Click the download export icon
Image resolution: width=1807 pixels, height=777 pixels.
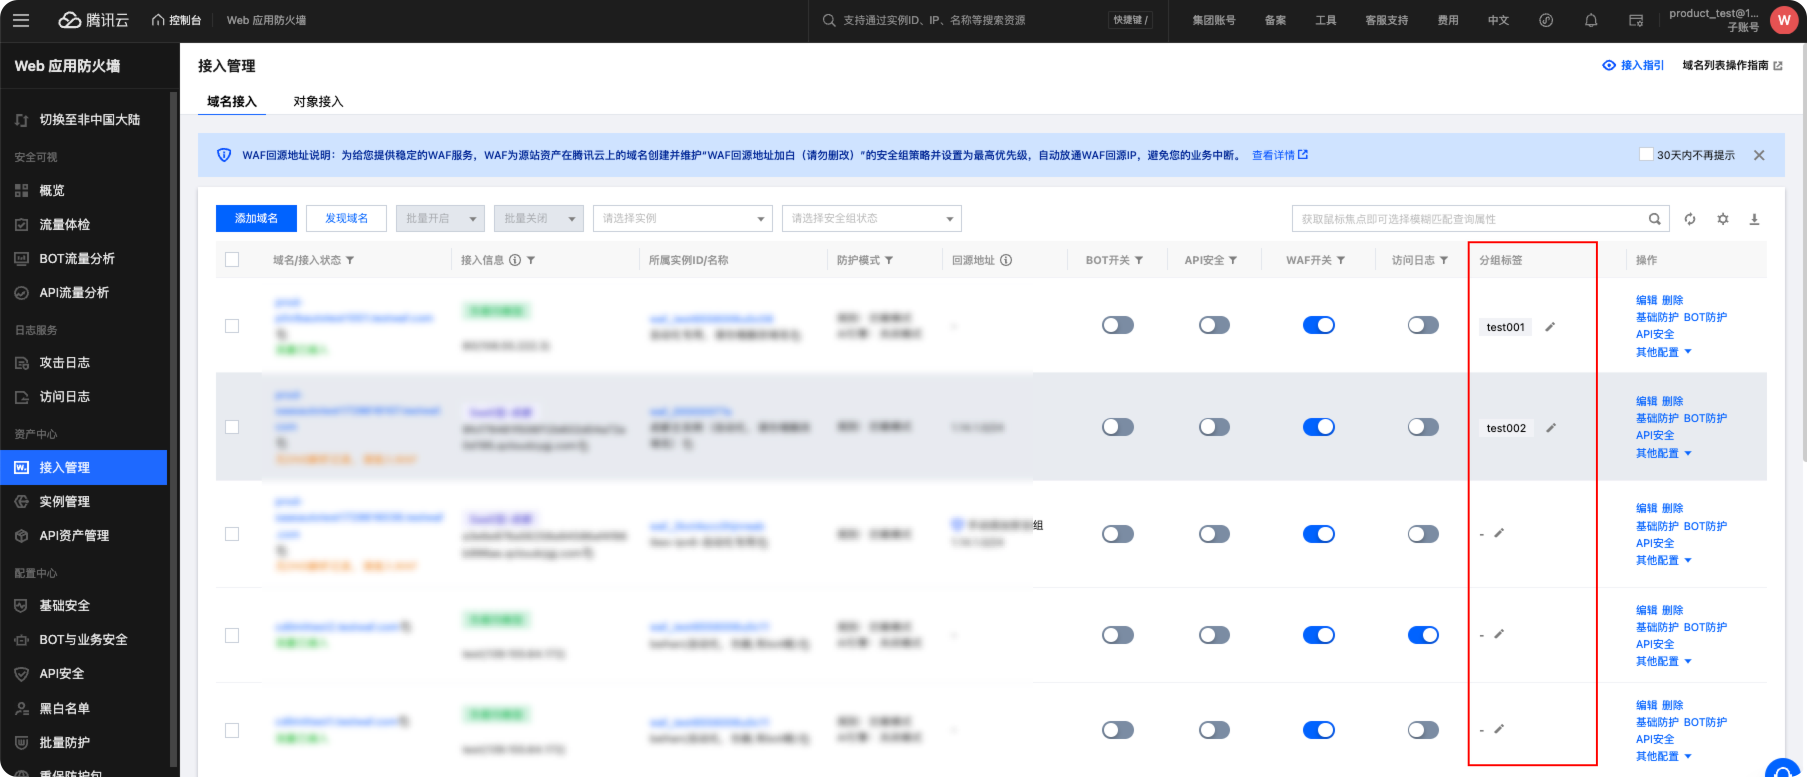coord(1754,219)
